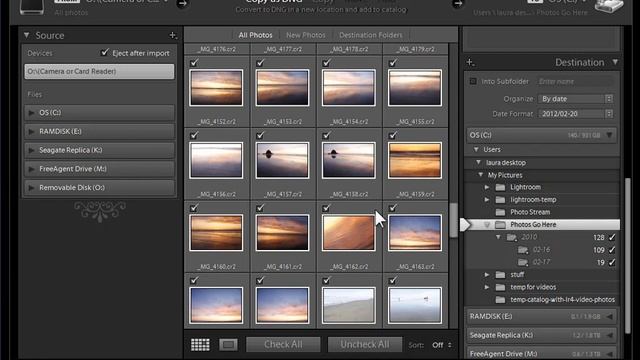Select the New Photos tab

click(x=306, y=35)
